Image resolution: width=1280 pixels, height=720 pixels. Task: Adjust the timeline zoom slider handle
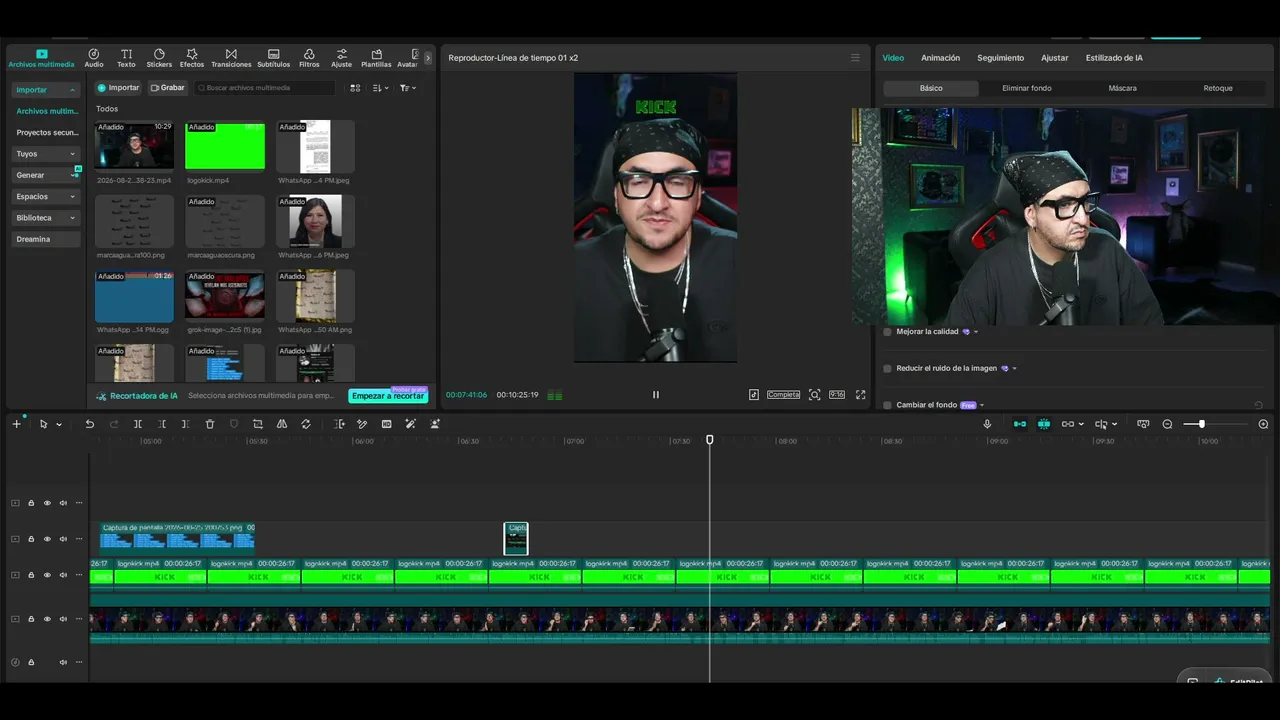click(1201, 424)
